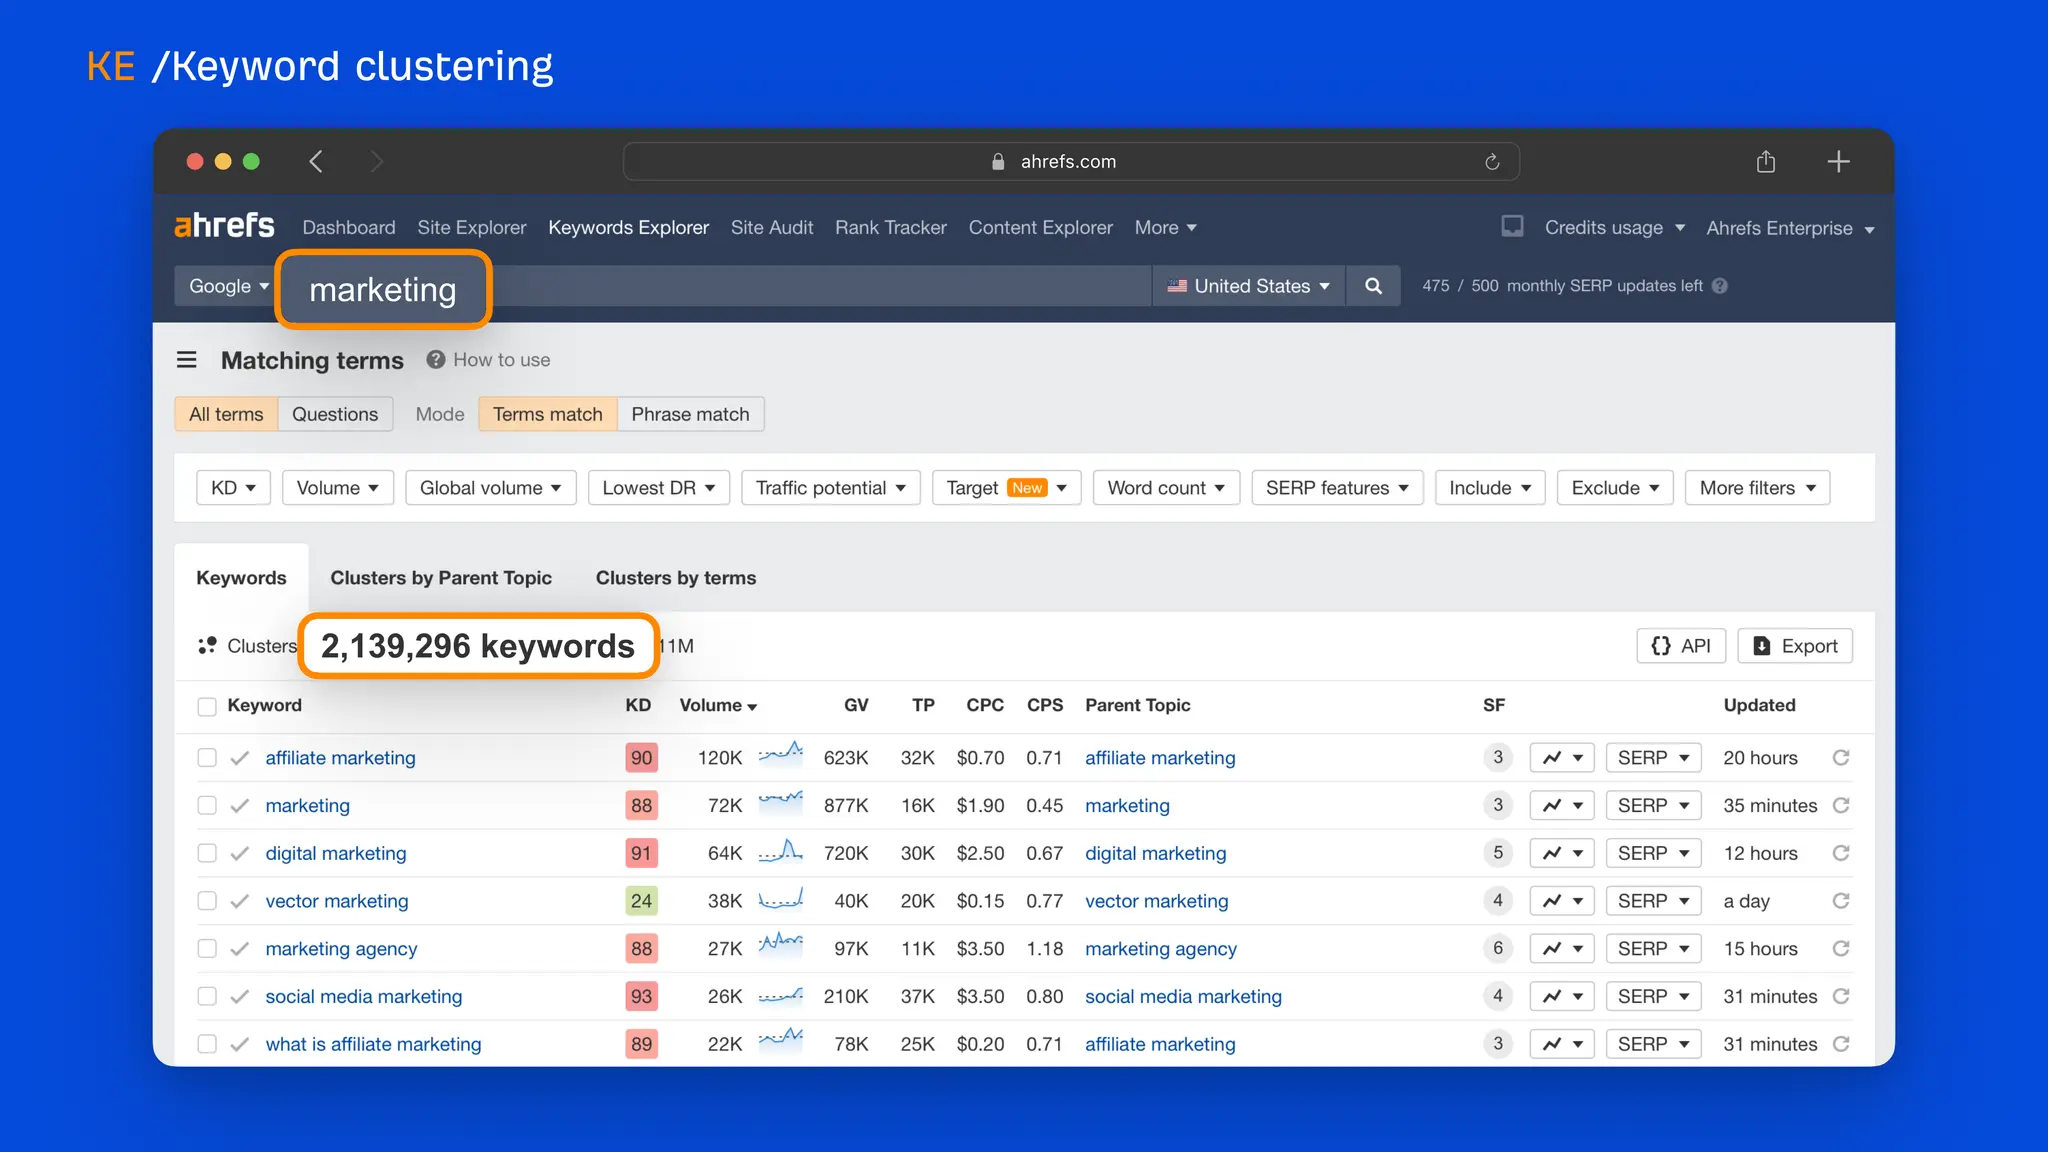The width and height of the screenshot is (2048, 1152).
Task: Check the social media marketing row checkbox
Action: [x=207, y=996]
